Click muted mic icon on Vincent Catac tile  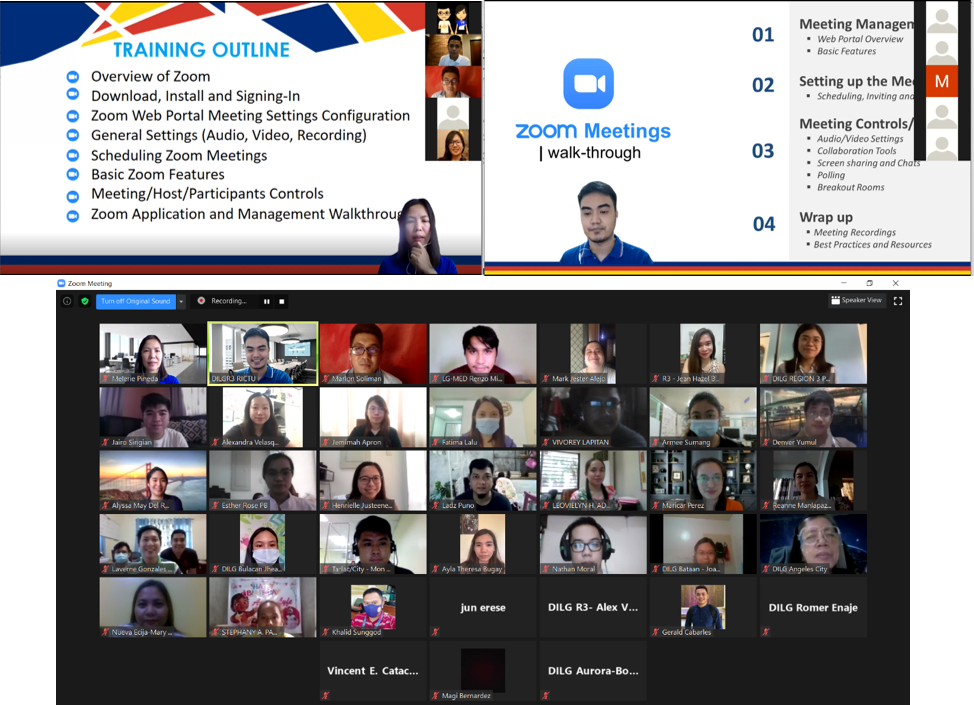point(325,696)
